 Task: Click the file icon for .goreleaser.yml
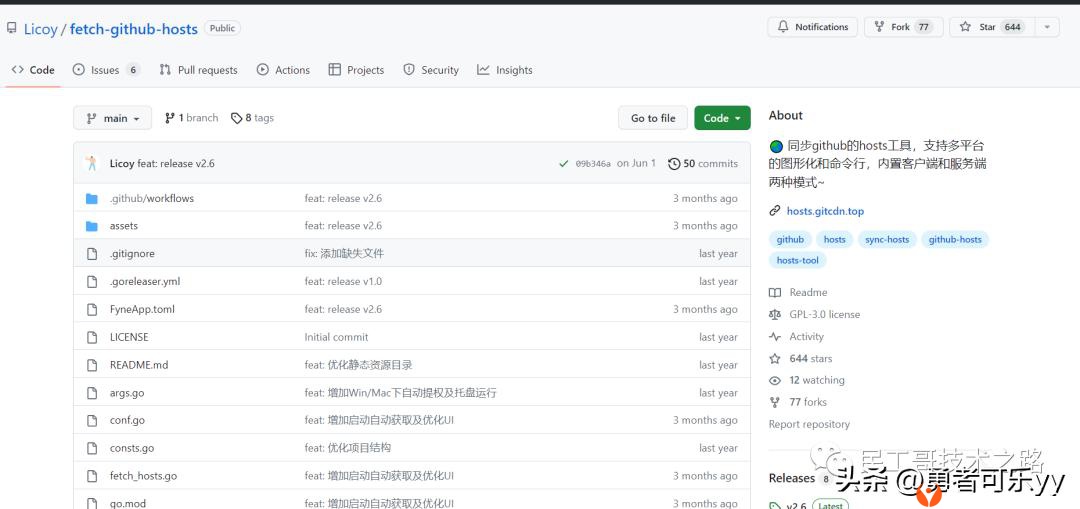tap(92, 282)
